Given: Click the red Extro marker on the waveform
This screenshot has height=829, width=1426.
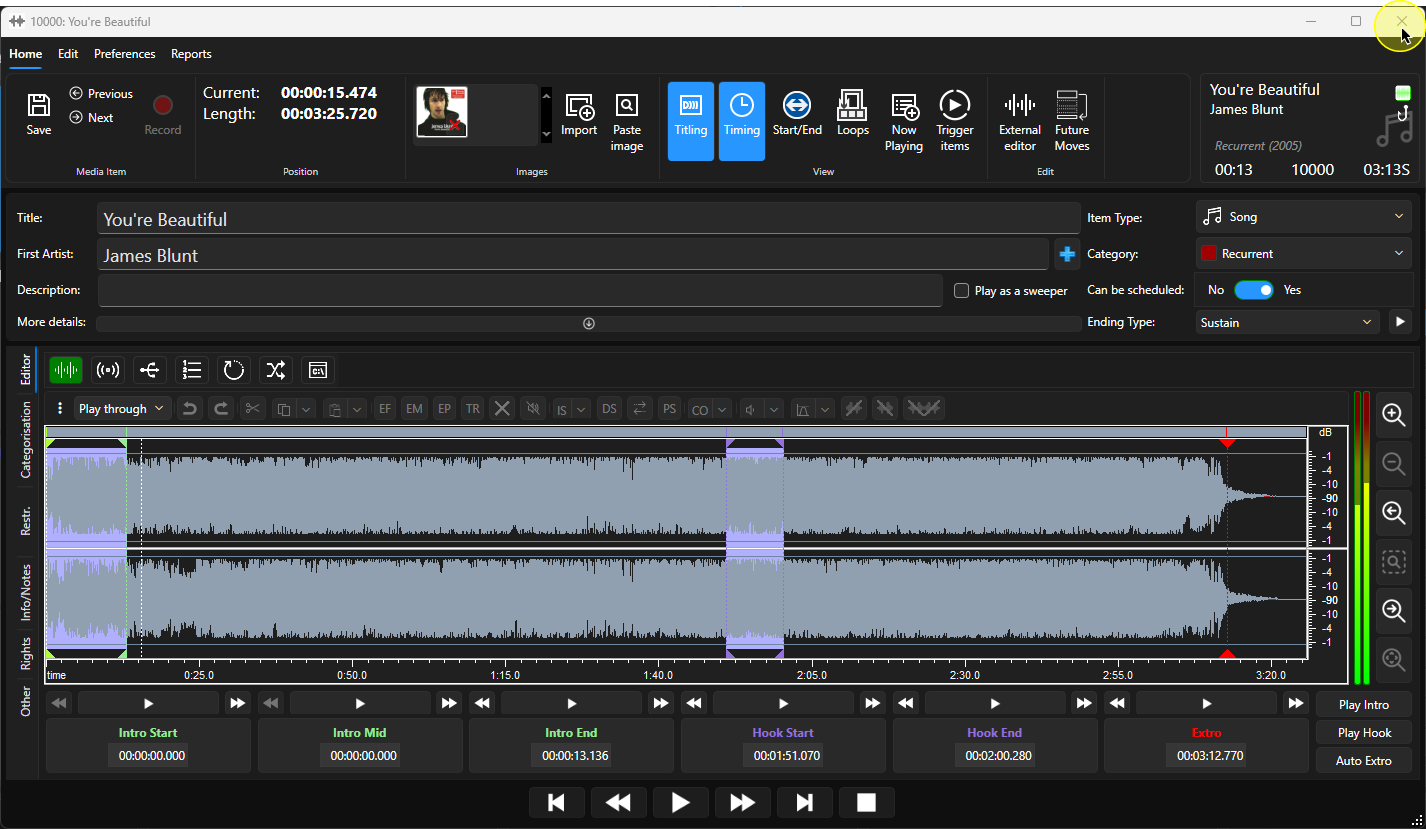Looking at the screenshot, I should point(1227,441).
